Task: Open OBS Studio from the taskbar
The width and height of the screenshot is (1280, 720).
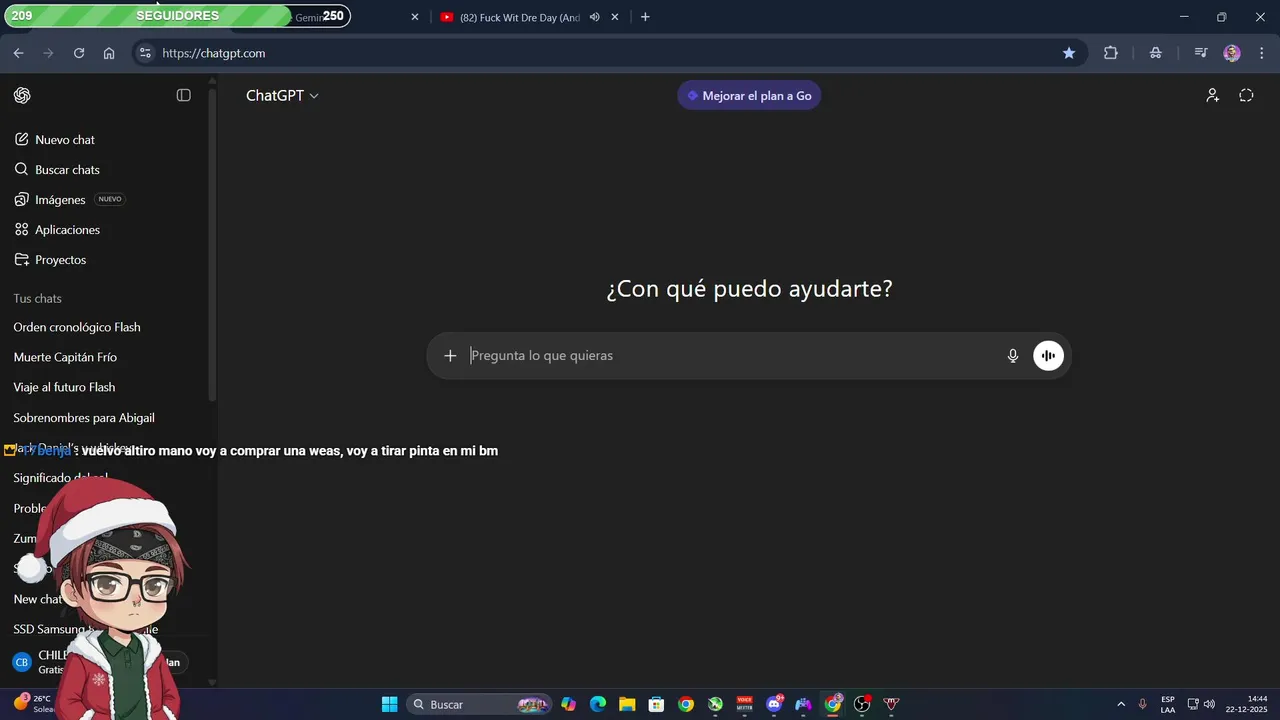Action: [862, 704]
